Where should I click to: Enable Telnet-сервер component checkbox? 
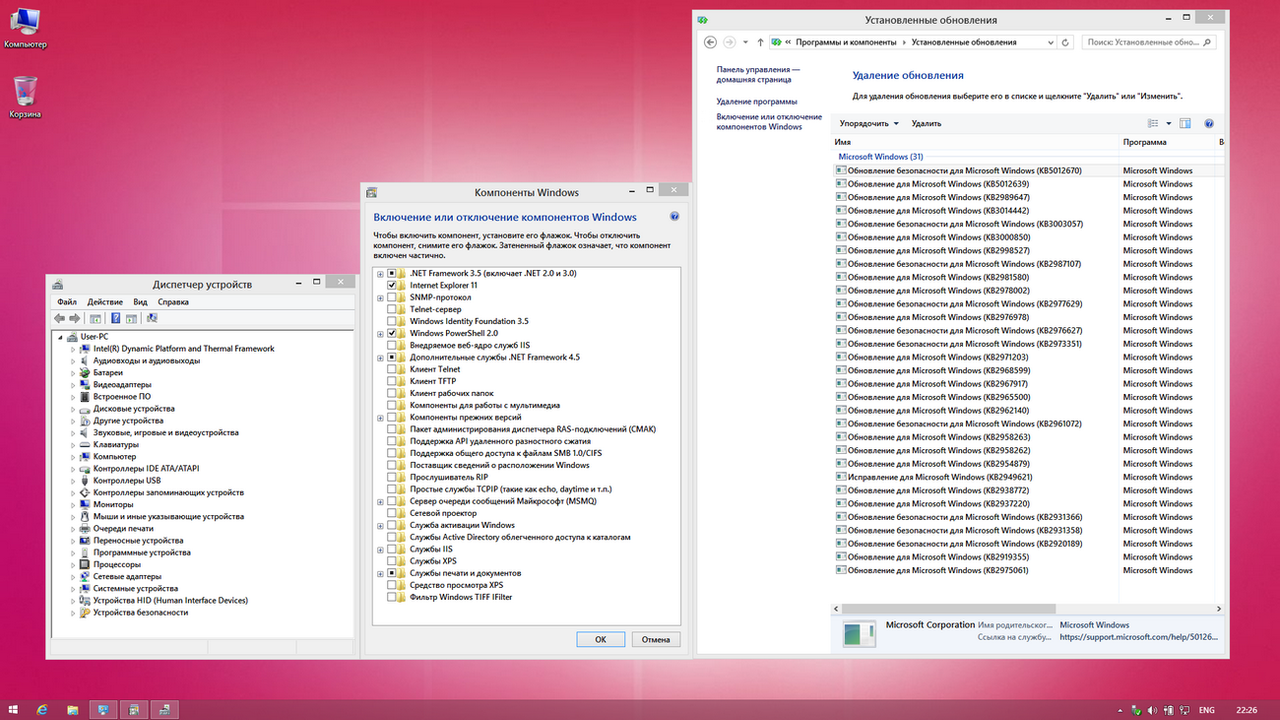click(x=392, y=309)
